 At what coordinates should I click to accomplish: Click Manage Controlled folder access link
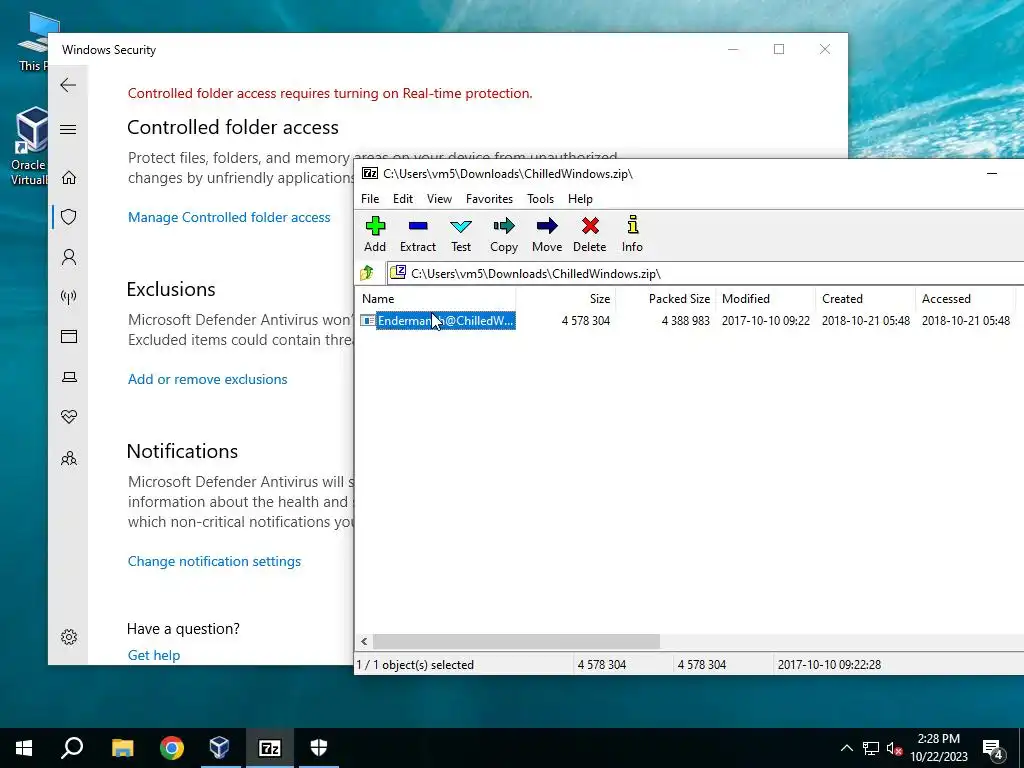pyautogui.click(x=229, y=217)
